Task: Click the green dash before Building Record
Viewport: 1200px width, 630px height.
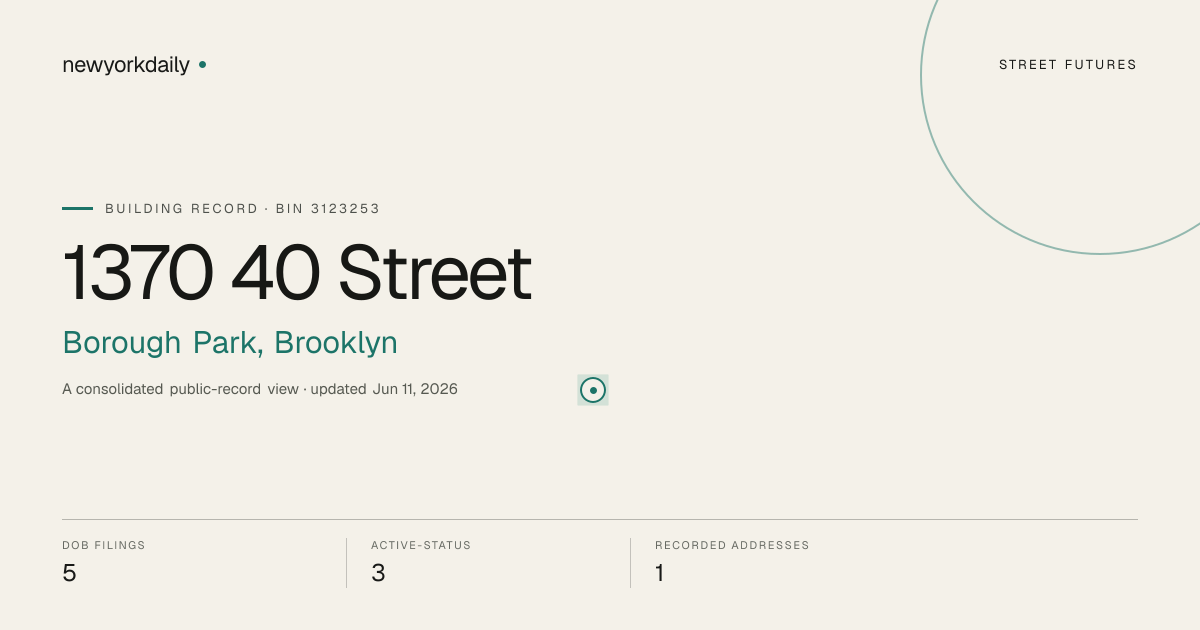Action: (77, 209)
